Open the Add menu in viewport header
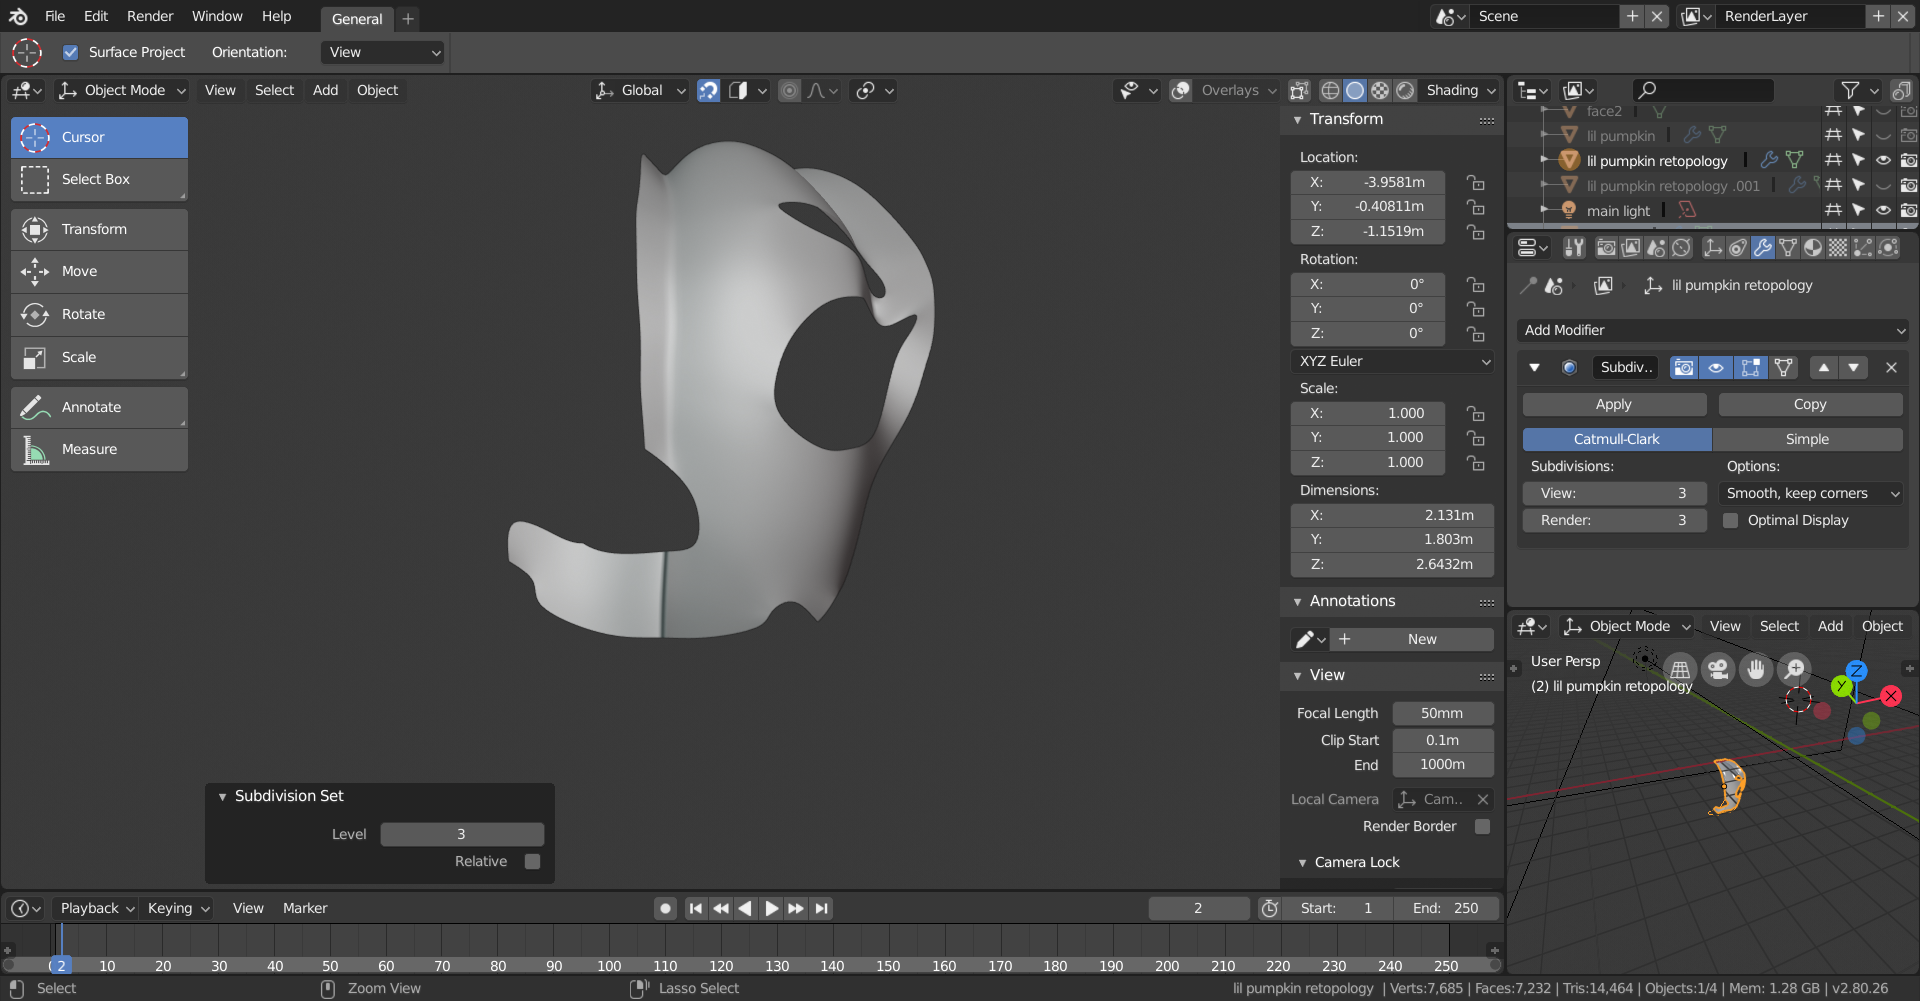1920x1001 pixels. tap(325, 90)
